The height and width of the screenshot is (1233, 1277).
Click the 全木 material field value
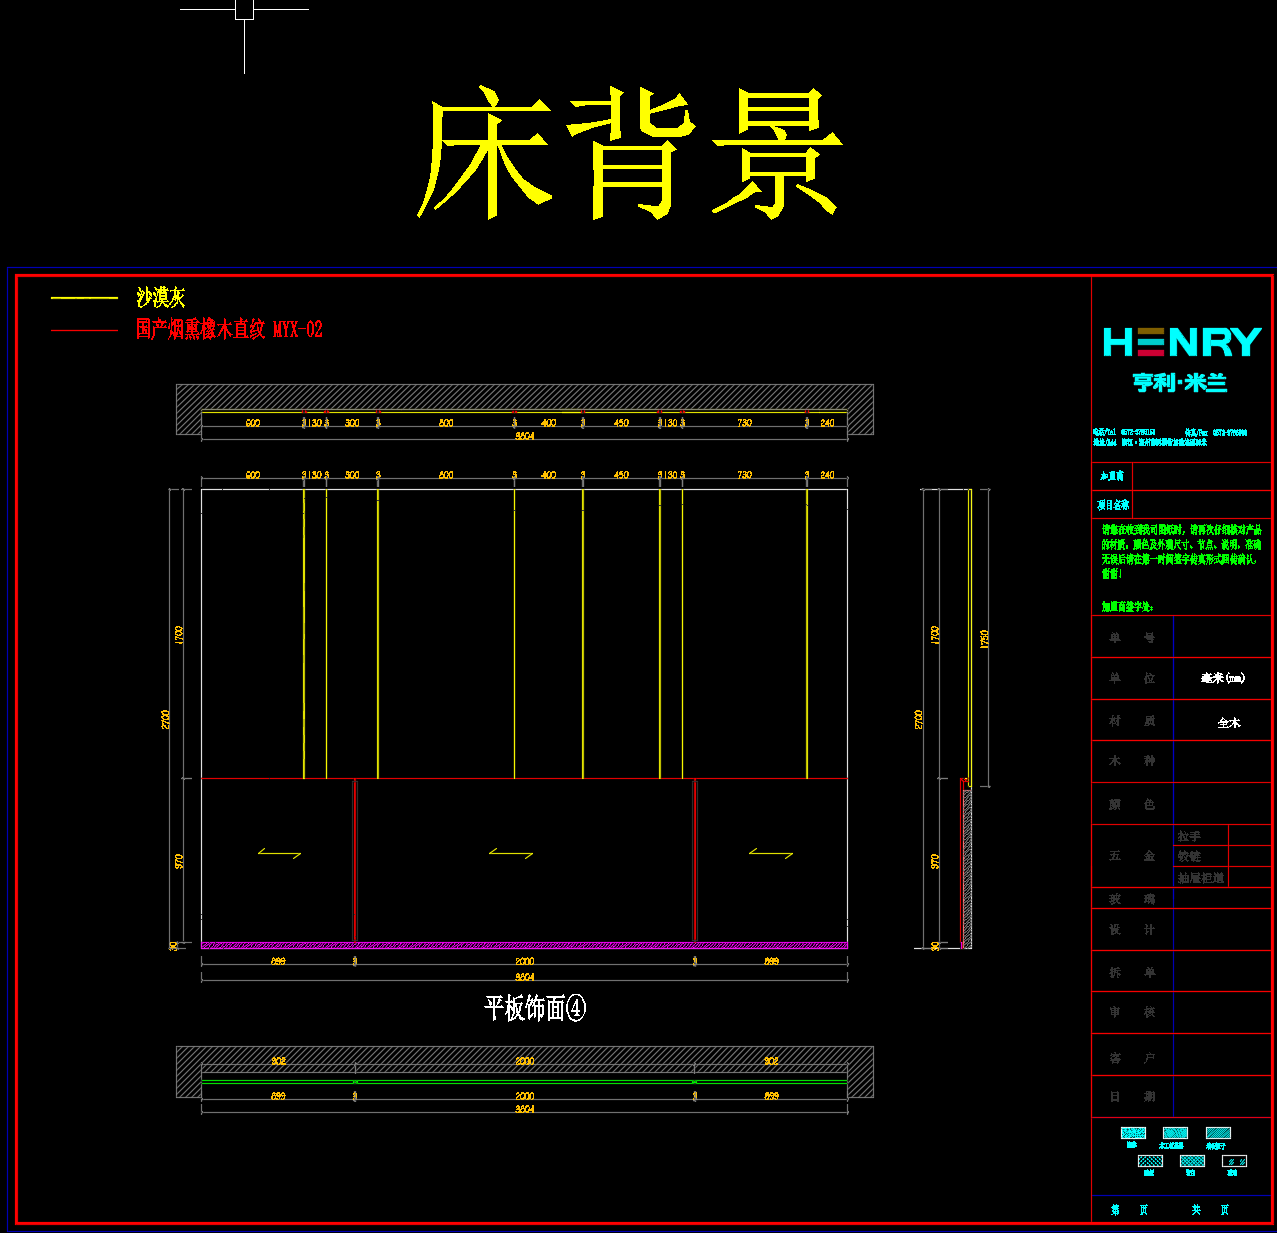(x=1228, y=722)
